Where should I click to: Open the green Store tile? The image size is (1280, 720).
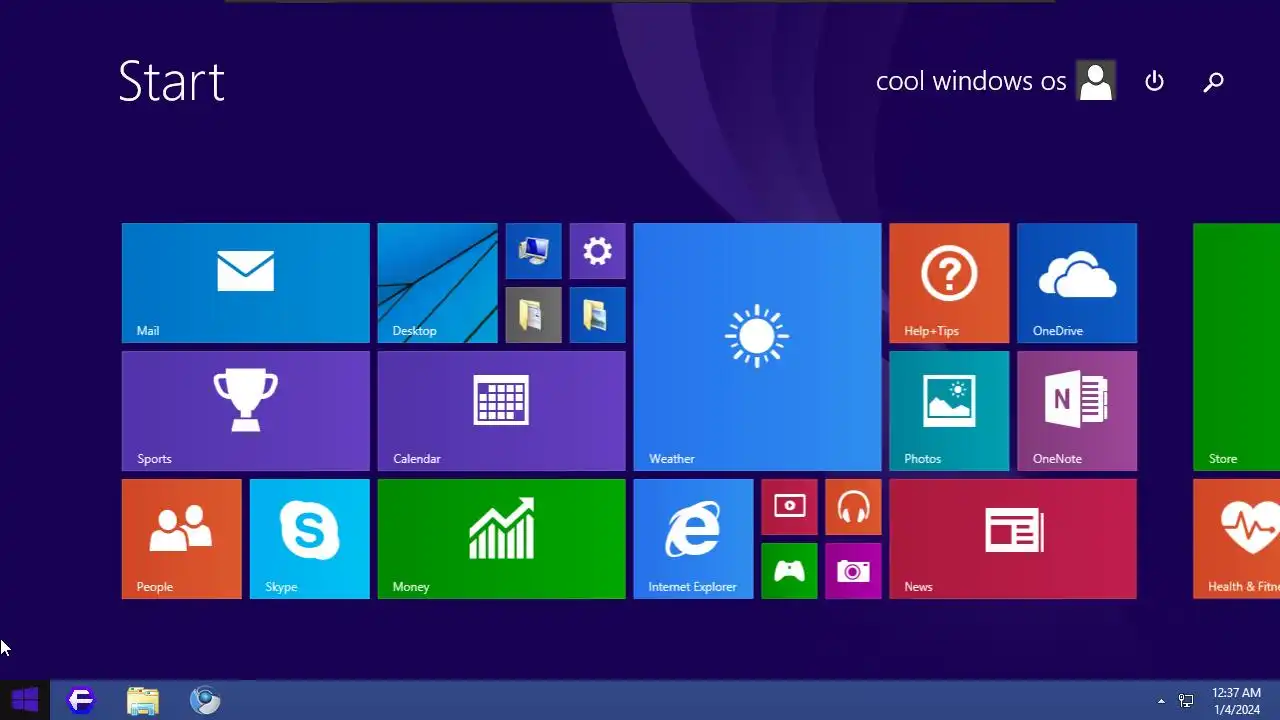tap(1237, 347)
